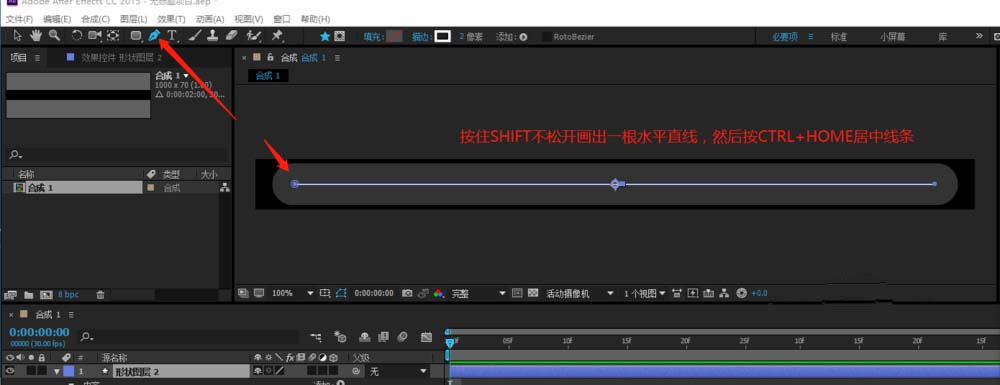1000x385 pixels.
Task: Toggle frame blending in timeline
Action: (383, 336)
